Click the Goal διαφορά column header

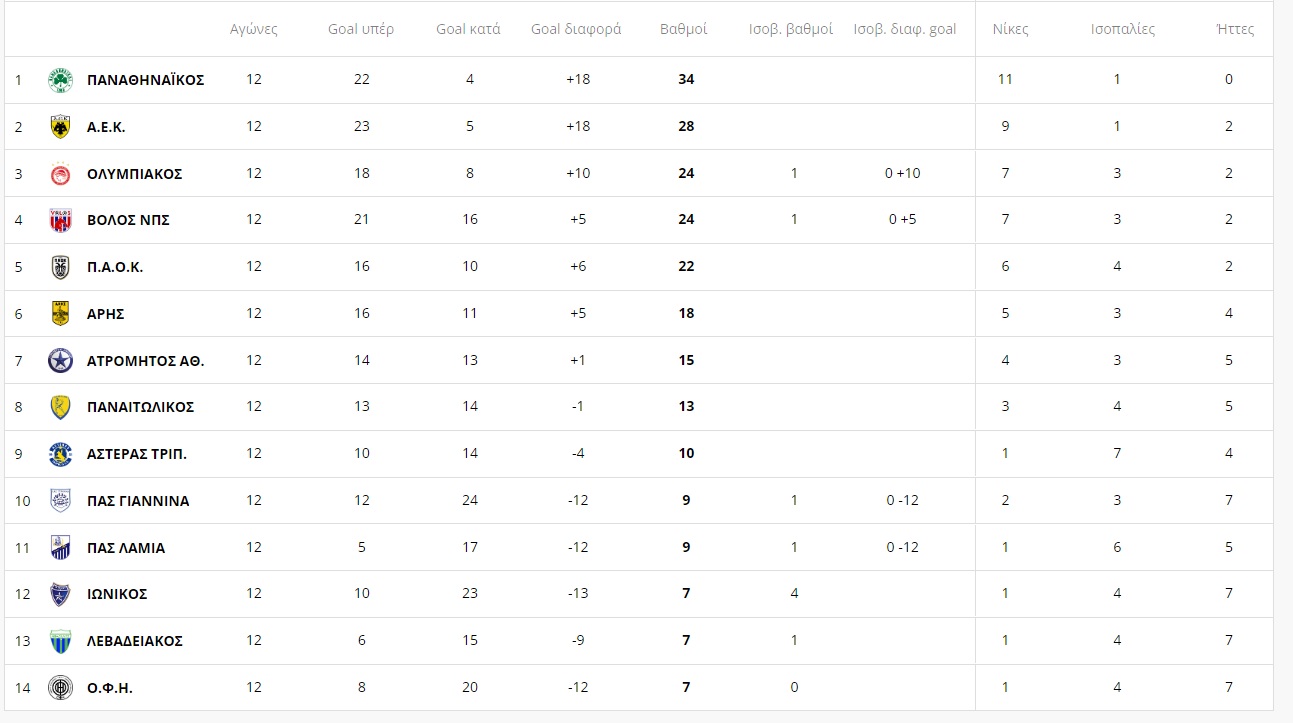pos(576,29)
